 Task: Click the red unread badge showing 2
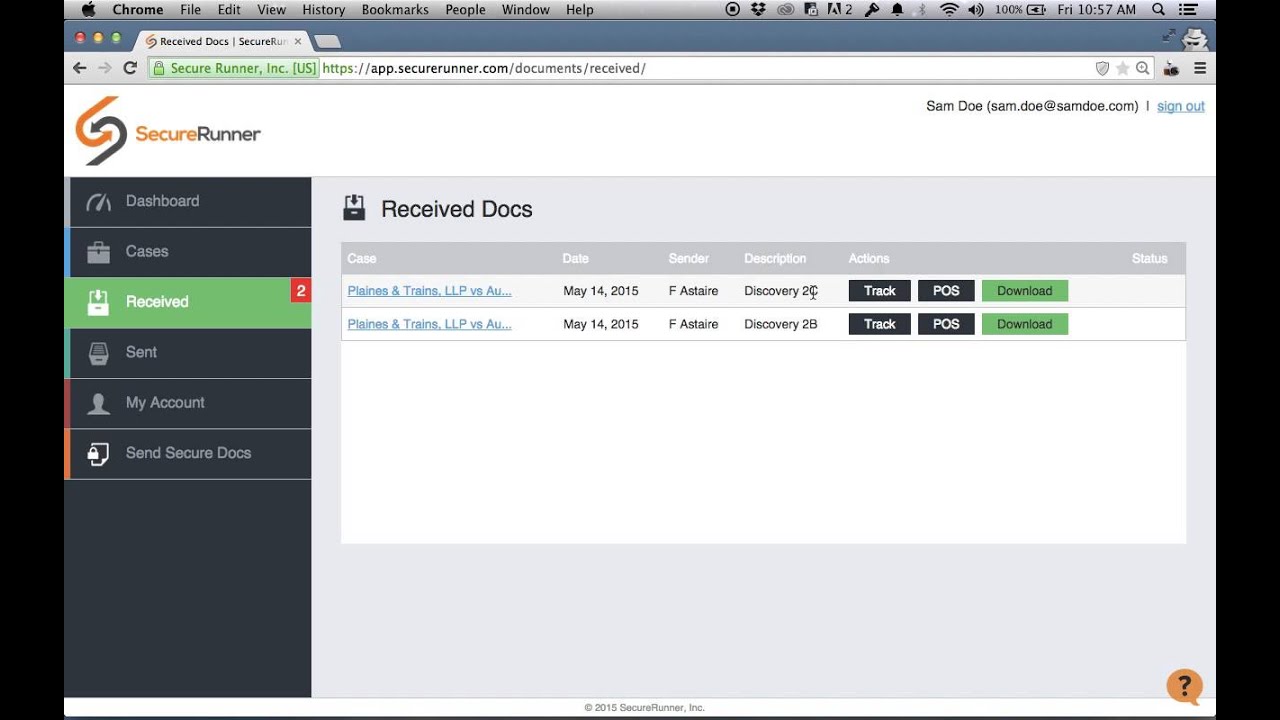pyautogui.click(x=301, y=291)
